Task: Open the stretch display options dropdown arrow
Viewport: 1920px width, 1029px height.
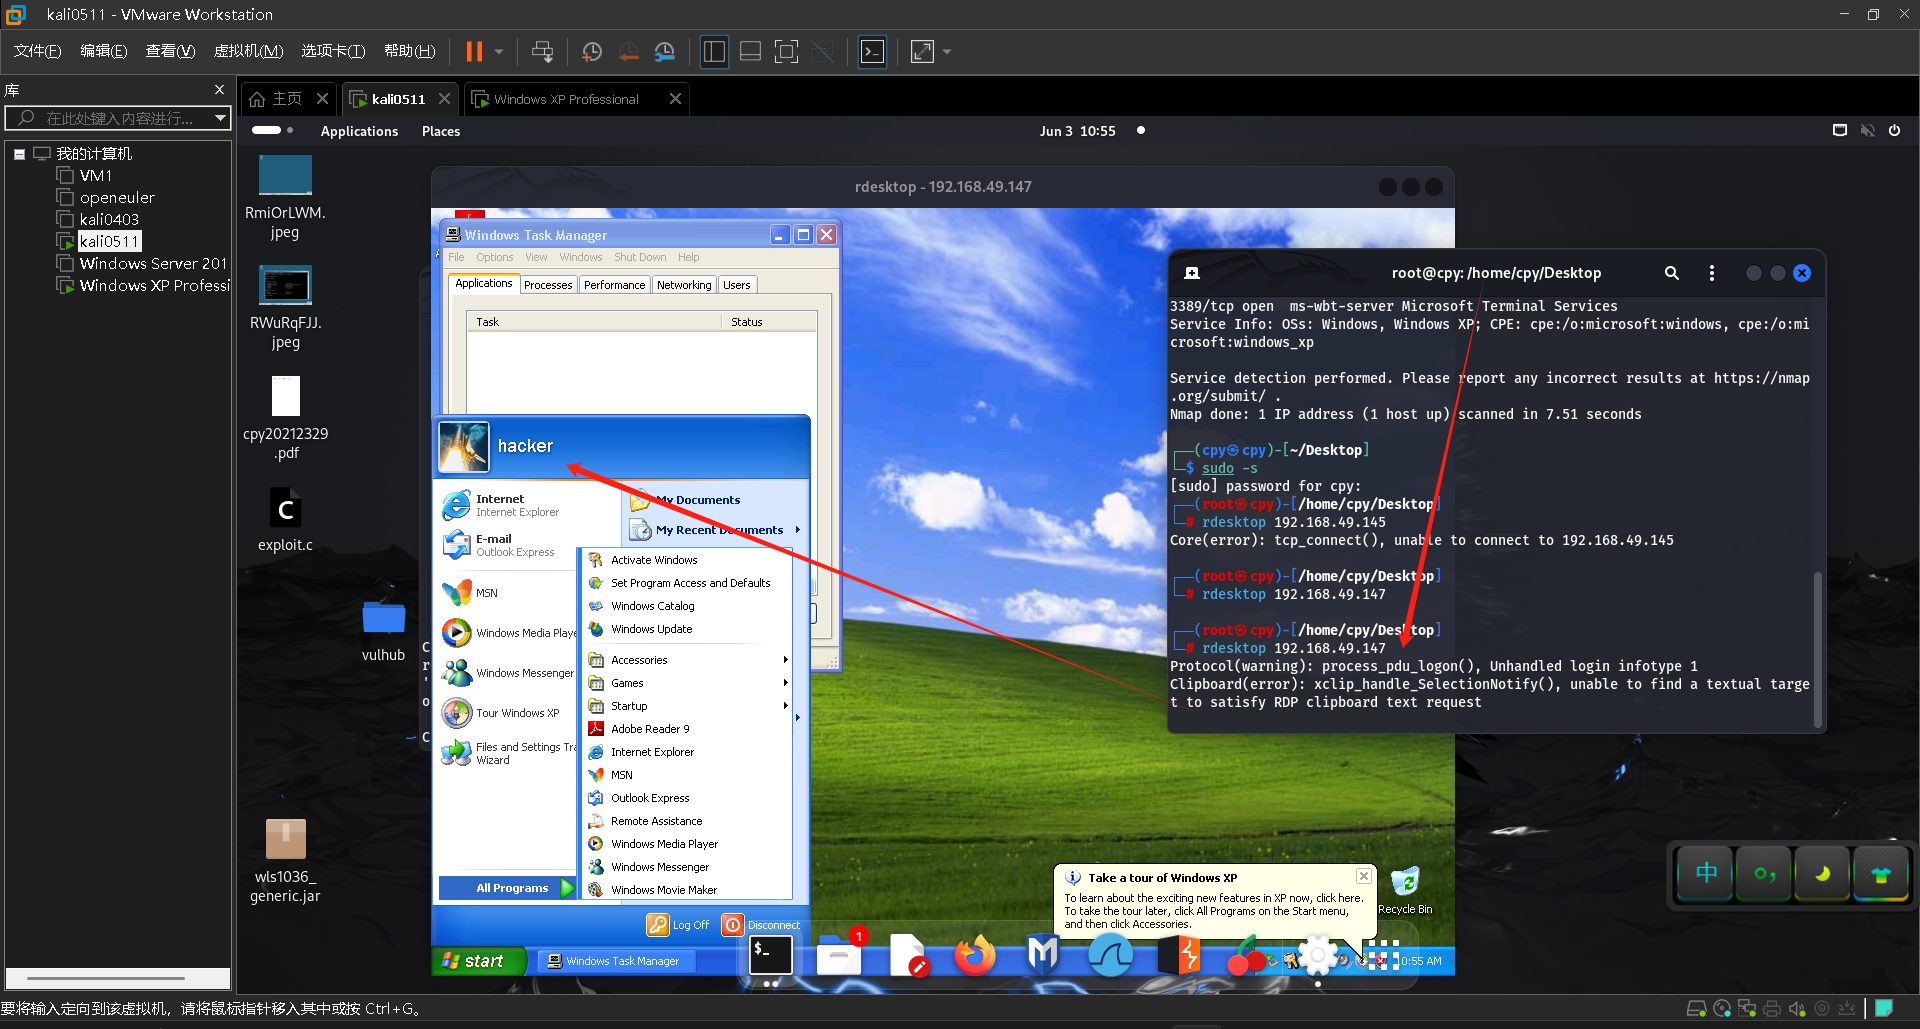Action: (x=947, y=51)
